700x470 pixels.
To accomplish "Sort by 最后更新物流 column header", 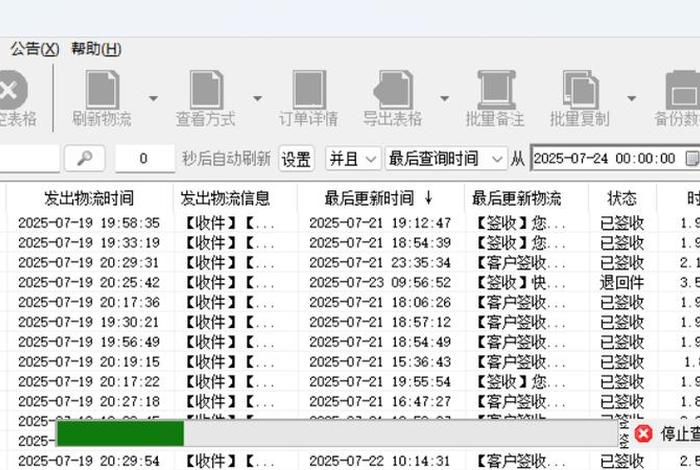I will (x=526, y=198).
